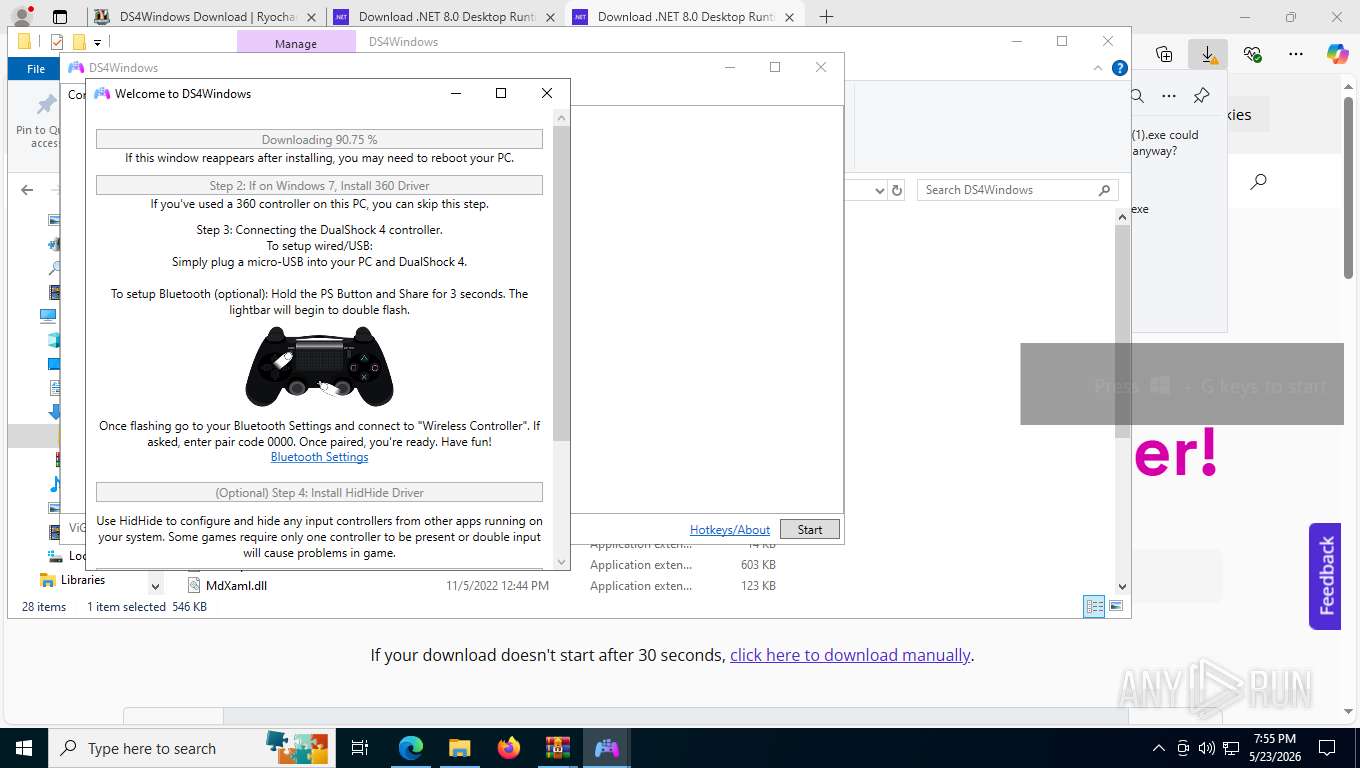Expand the File Explorer address bar history dropdown
This screenshot has height=768, width=1360.
(879, 190)
